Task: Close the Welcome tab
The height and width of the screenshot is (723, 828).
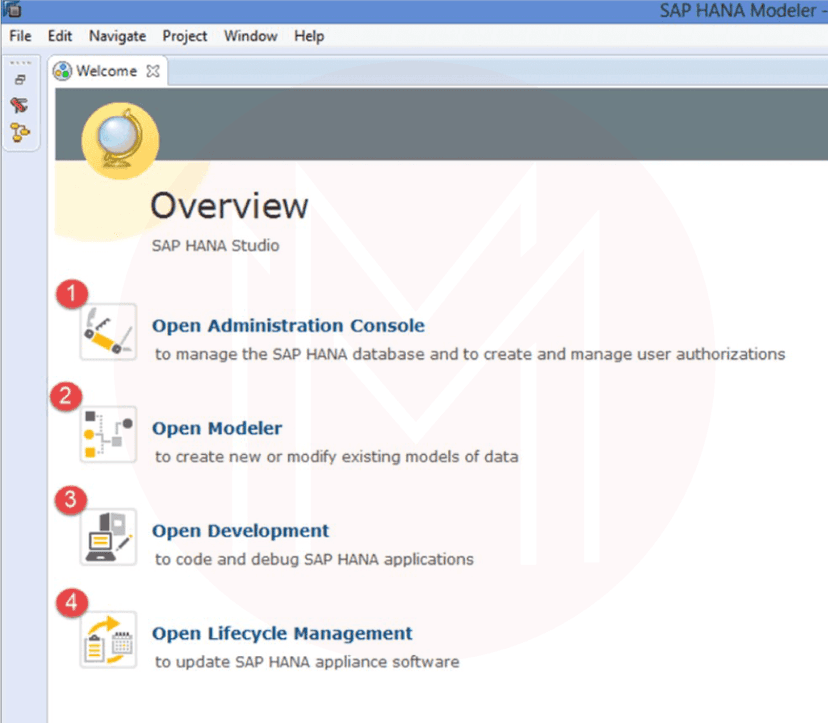Action: pyautogui.click(x=153, y=71)
